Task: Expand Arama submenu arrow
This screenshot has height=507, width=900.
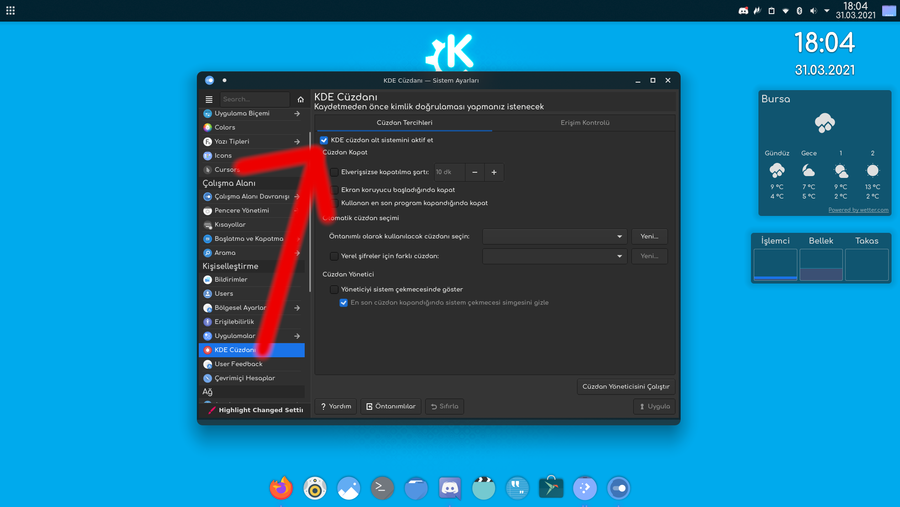Action: point(297,253)
